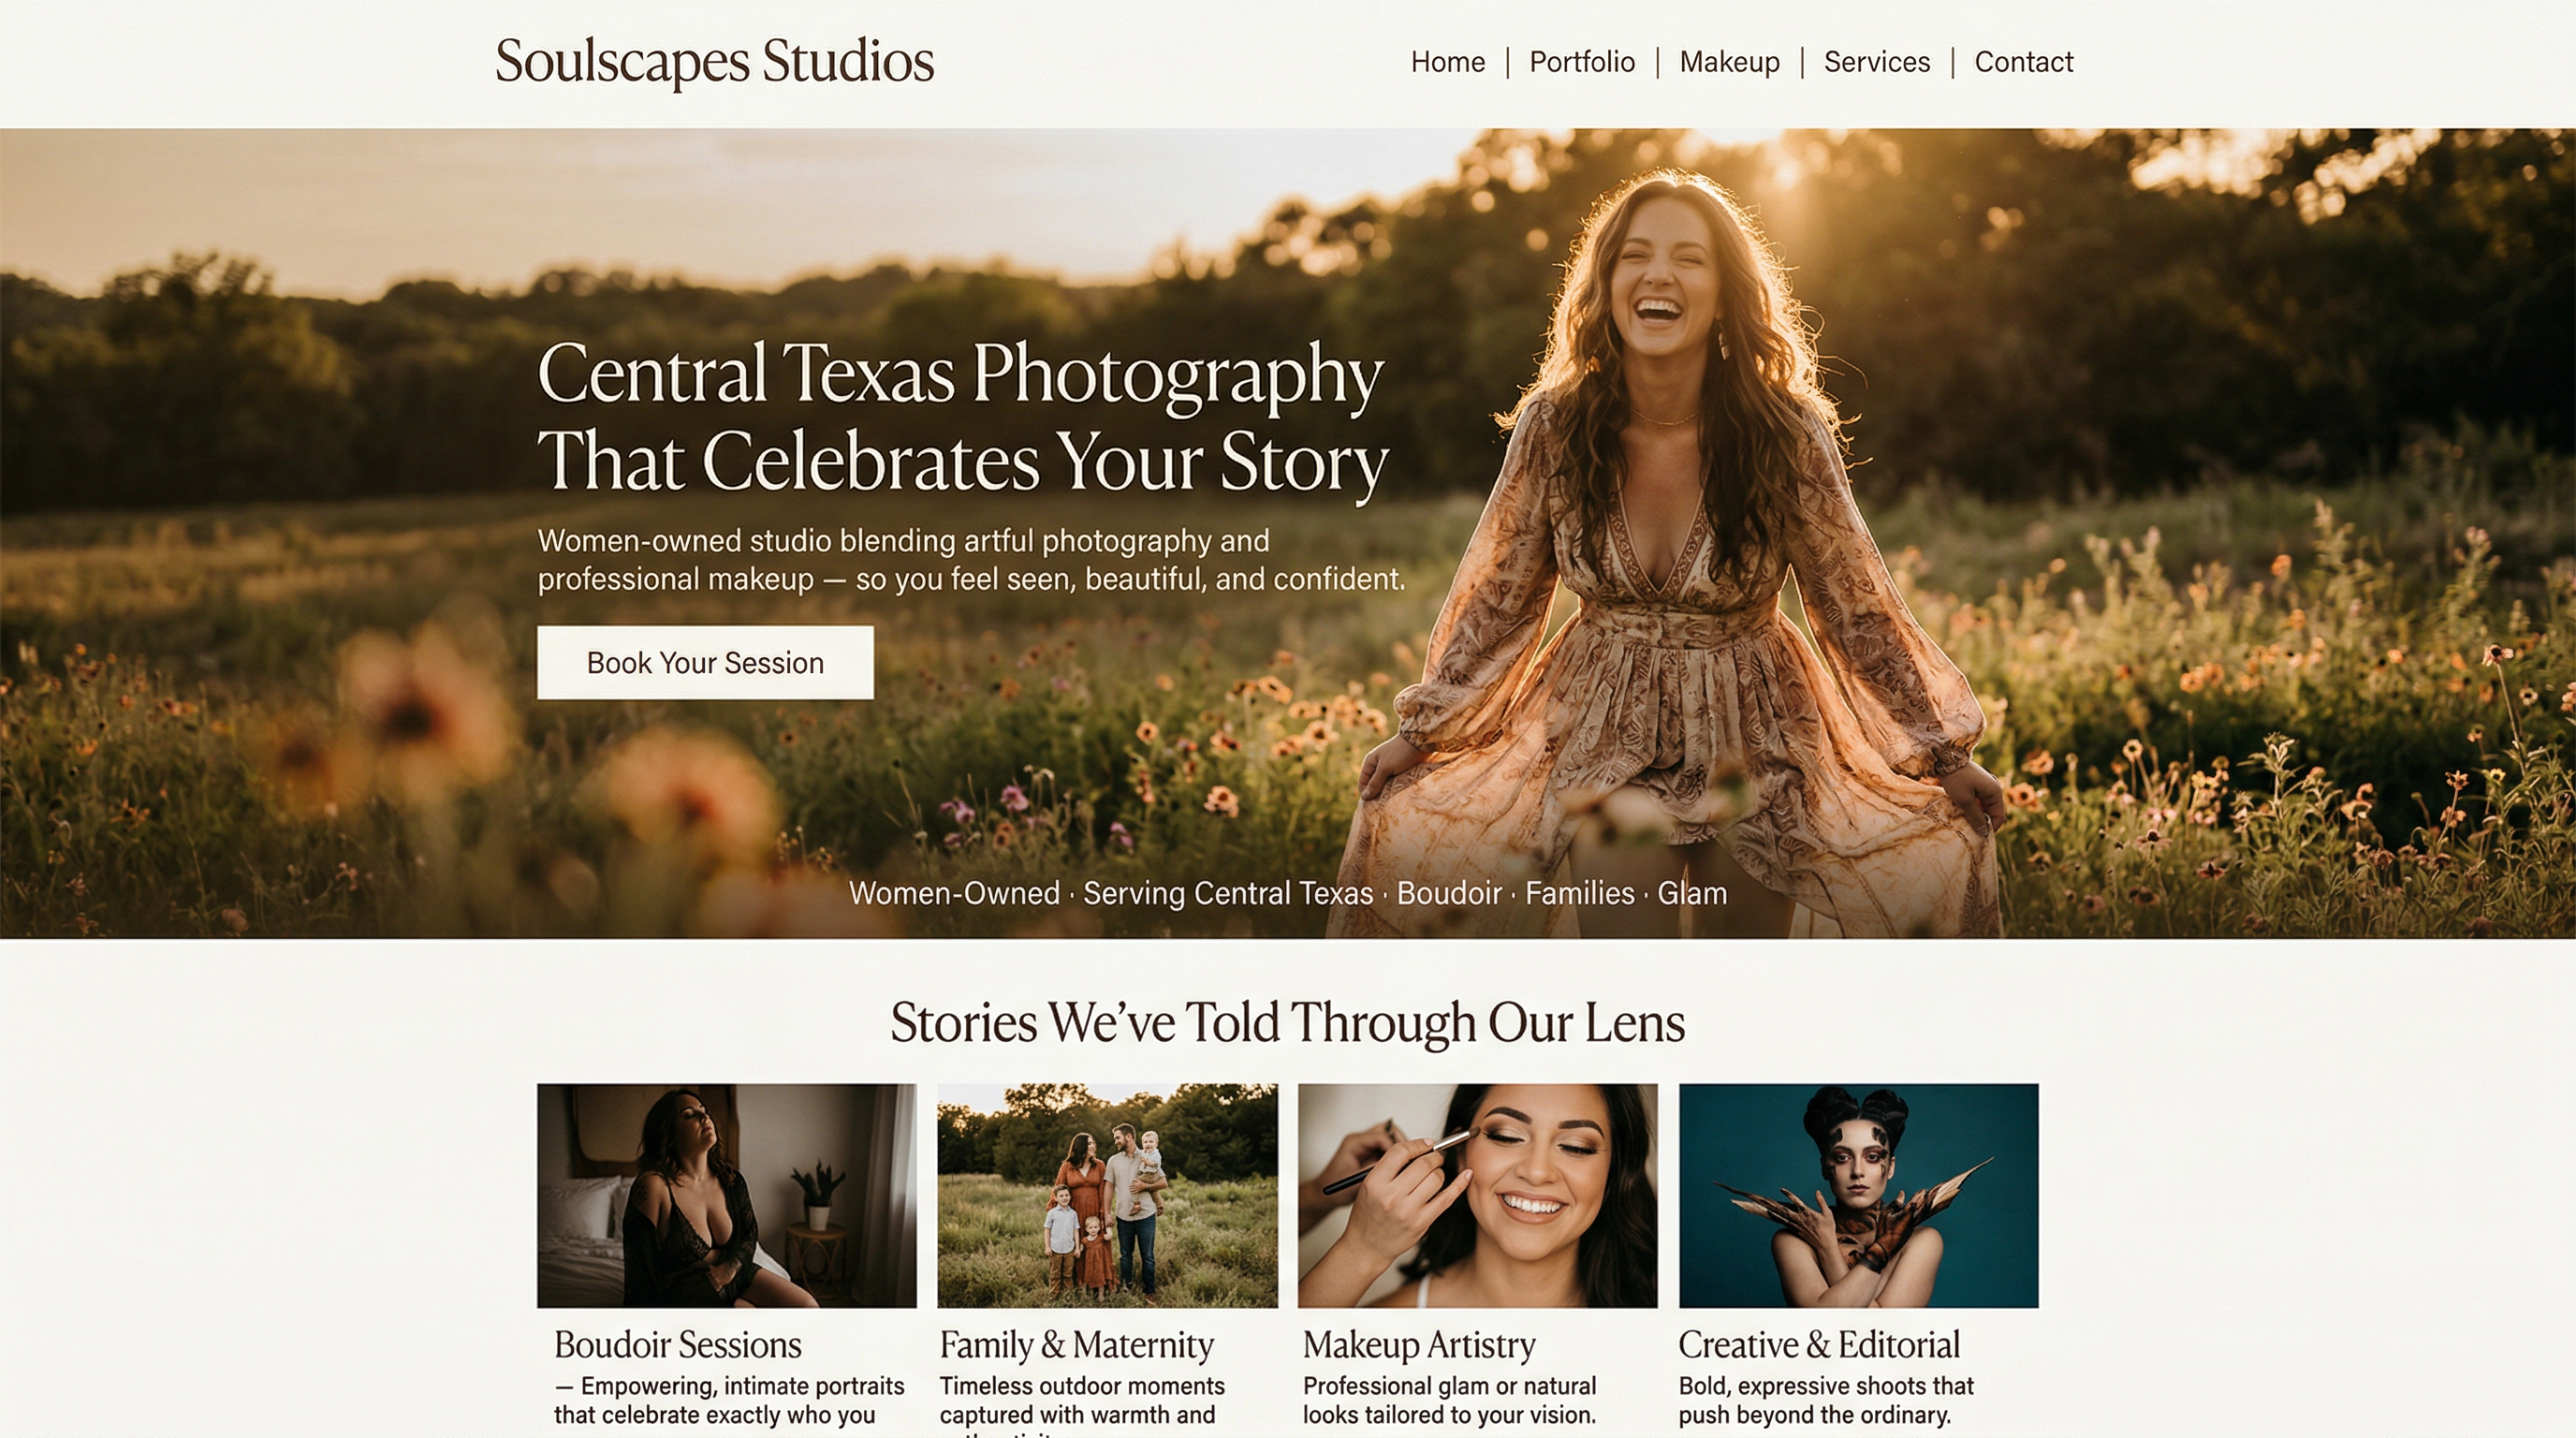2576x1438 pixels.
Task: Open the Portfolio page from the navigation
Action: coord(1583,62)
